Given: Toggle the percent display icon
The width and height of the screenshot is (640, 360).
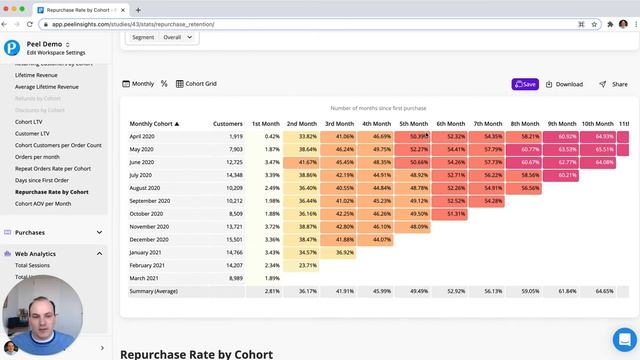Looking at the screenshot, I should coord(164,84).
